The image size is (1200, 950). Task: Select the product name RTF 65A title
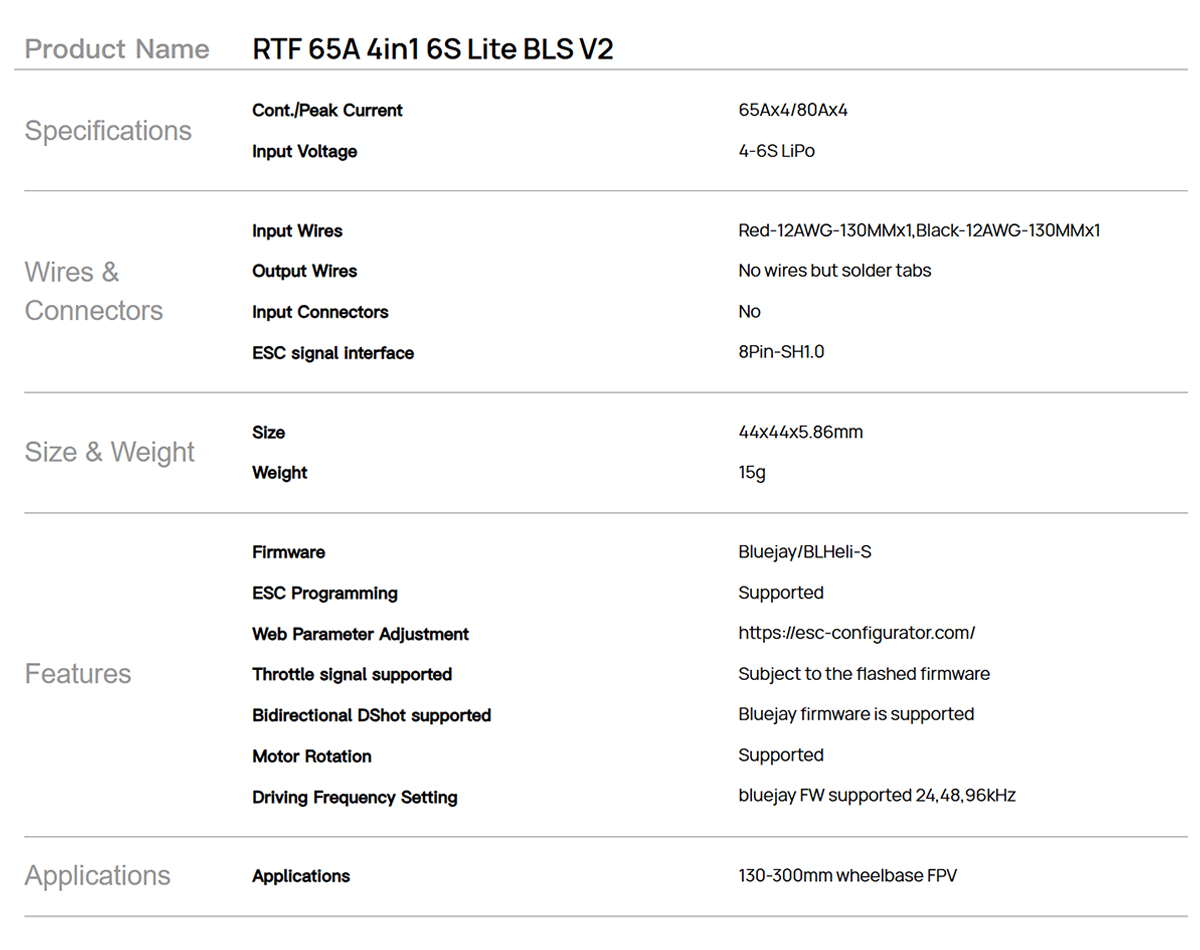point(432,49)
